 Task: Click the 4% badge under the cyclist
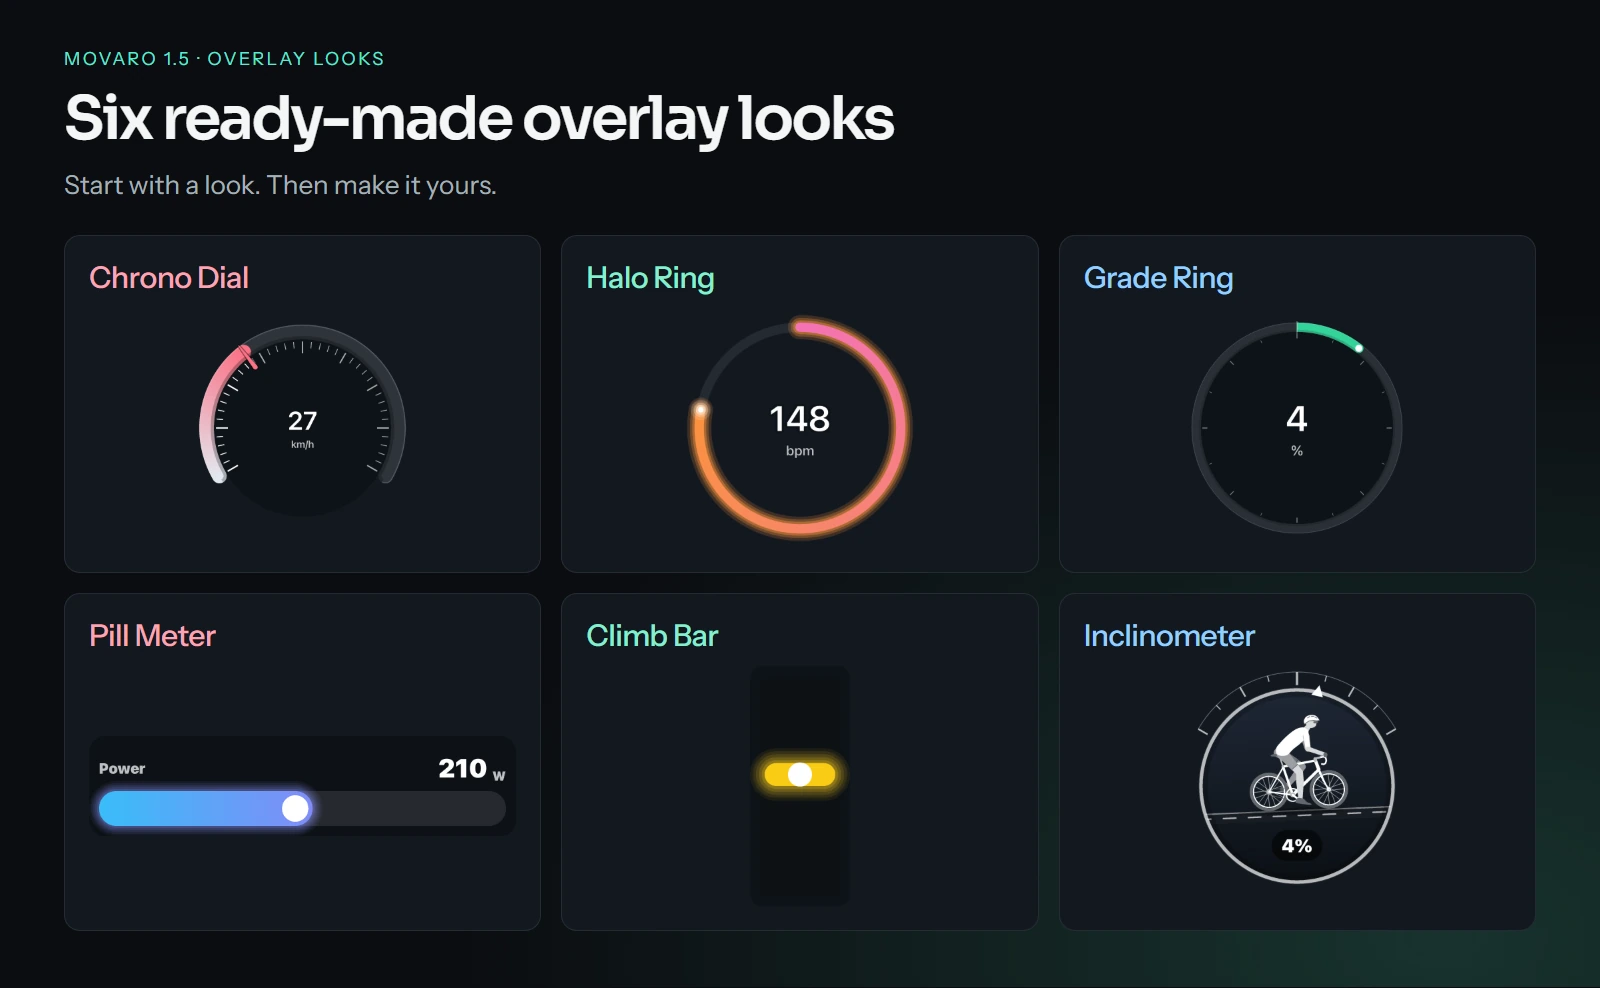pyautogui.click(x=1297, y=846)
